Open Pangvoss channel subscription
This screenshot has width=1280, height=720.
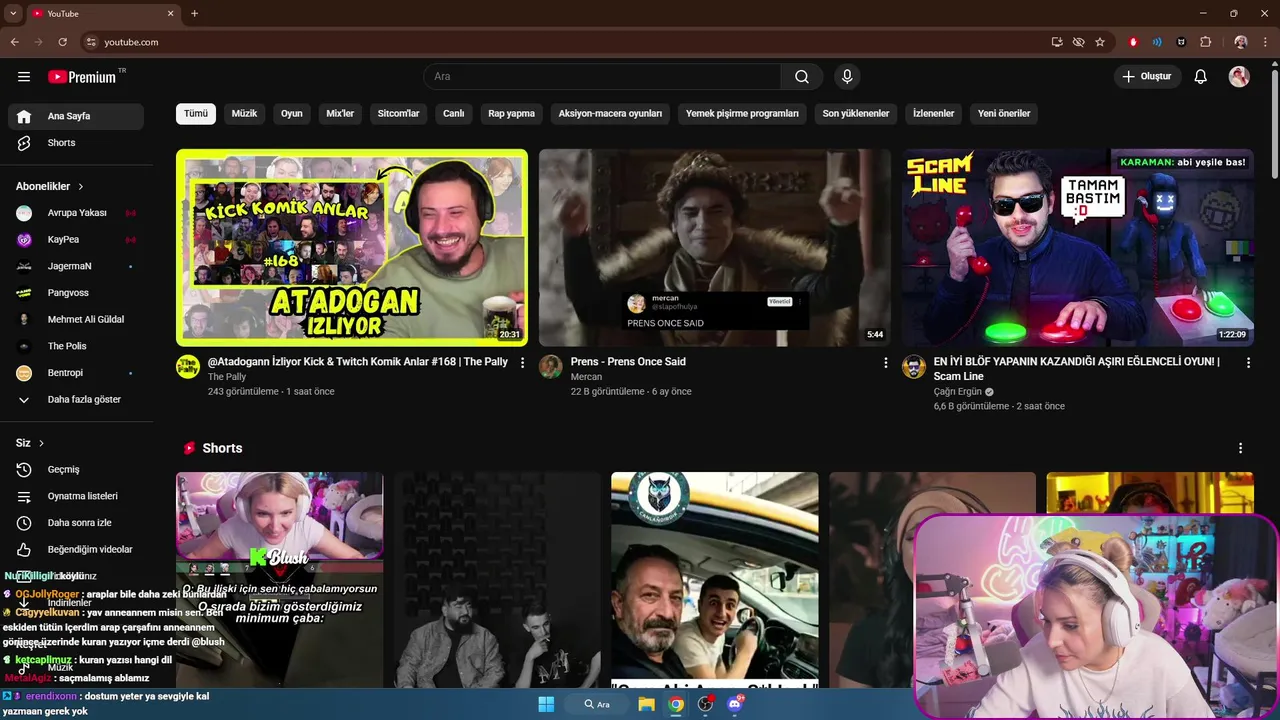pyautogui.click(x=76, y=293)
